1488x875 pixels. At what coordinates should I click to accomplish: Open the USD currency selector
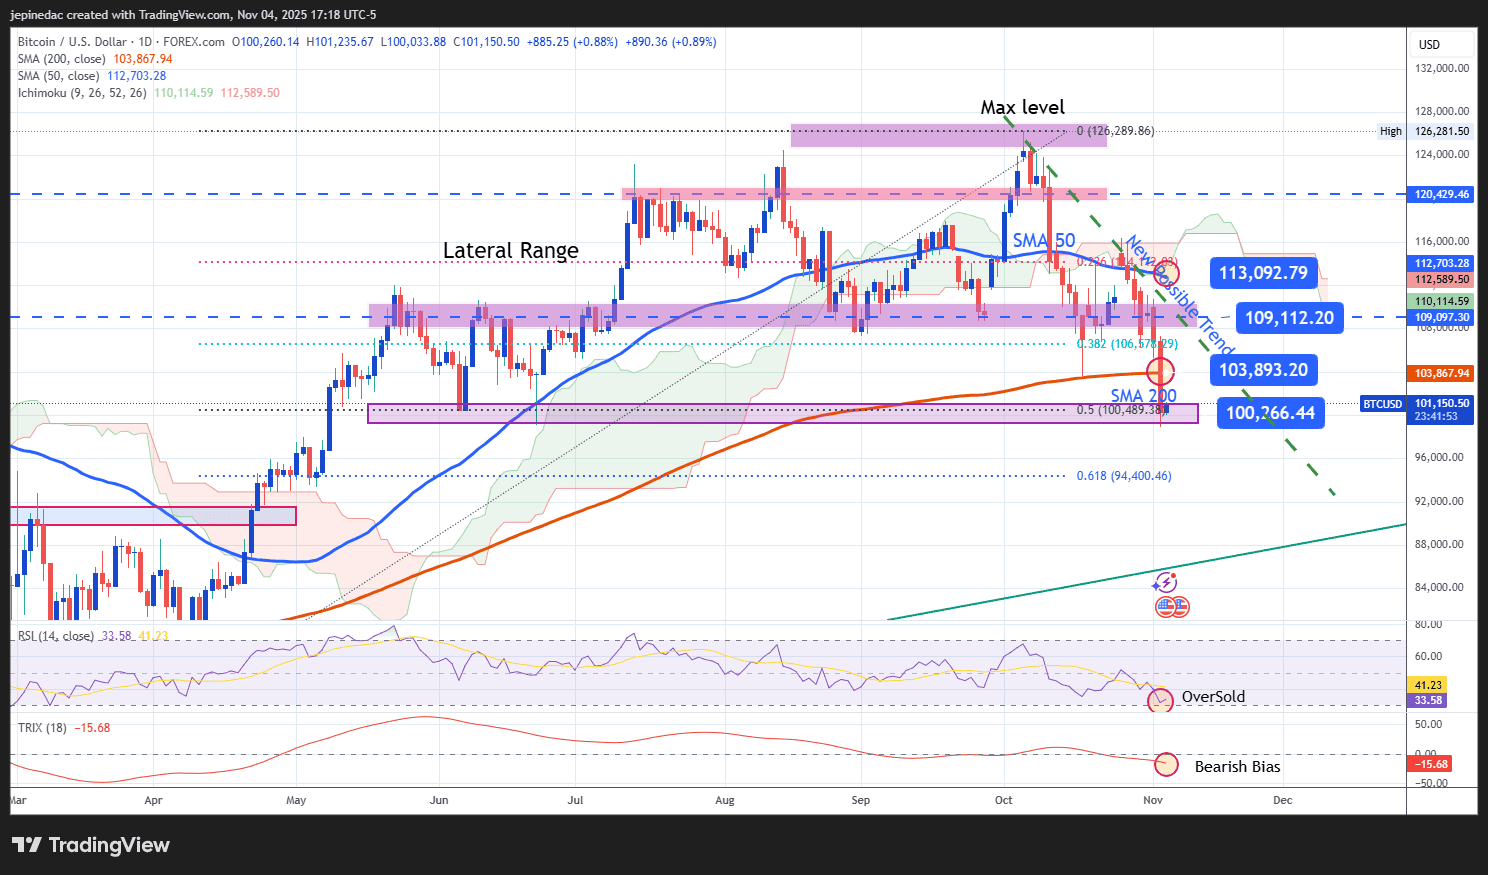pyautogui.click(x=1429, y=45)
